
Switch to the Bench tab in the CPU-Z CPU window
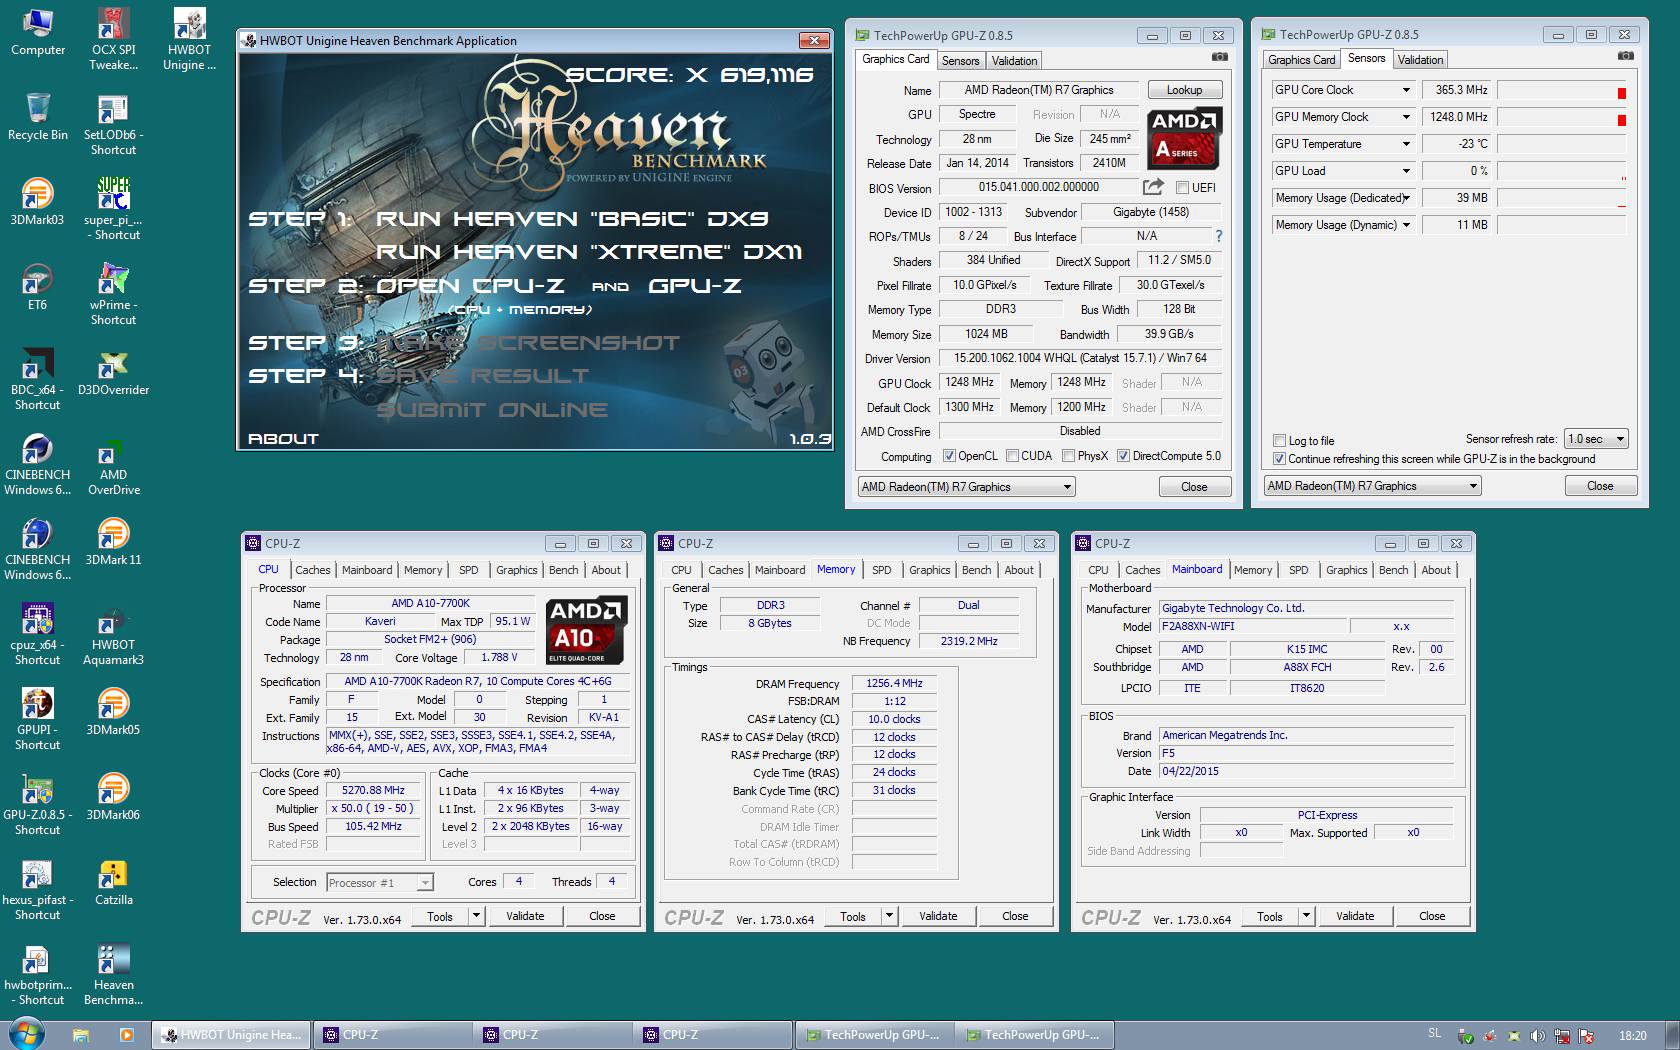click(x=563, y=570)
